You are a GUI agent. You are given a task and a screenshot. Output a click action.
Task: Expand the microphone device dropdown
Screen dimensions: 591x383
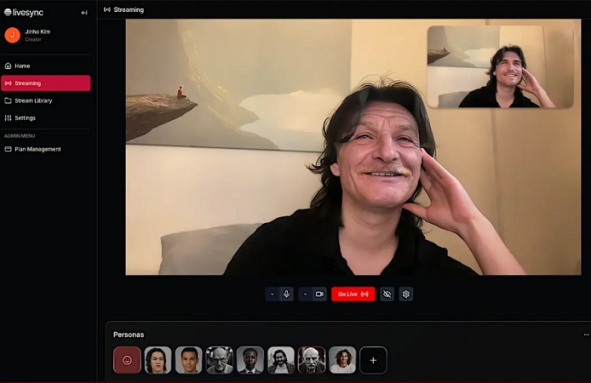[272, 294]
